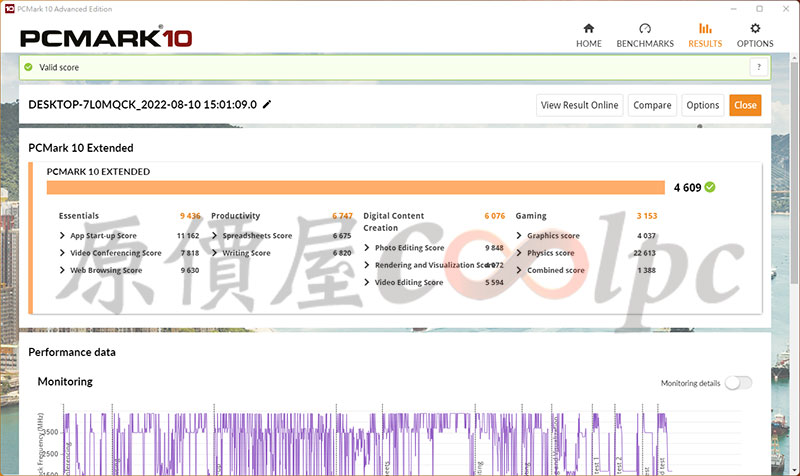
Task: Click the orange Close button
Action: pos(745,105)
